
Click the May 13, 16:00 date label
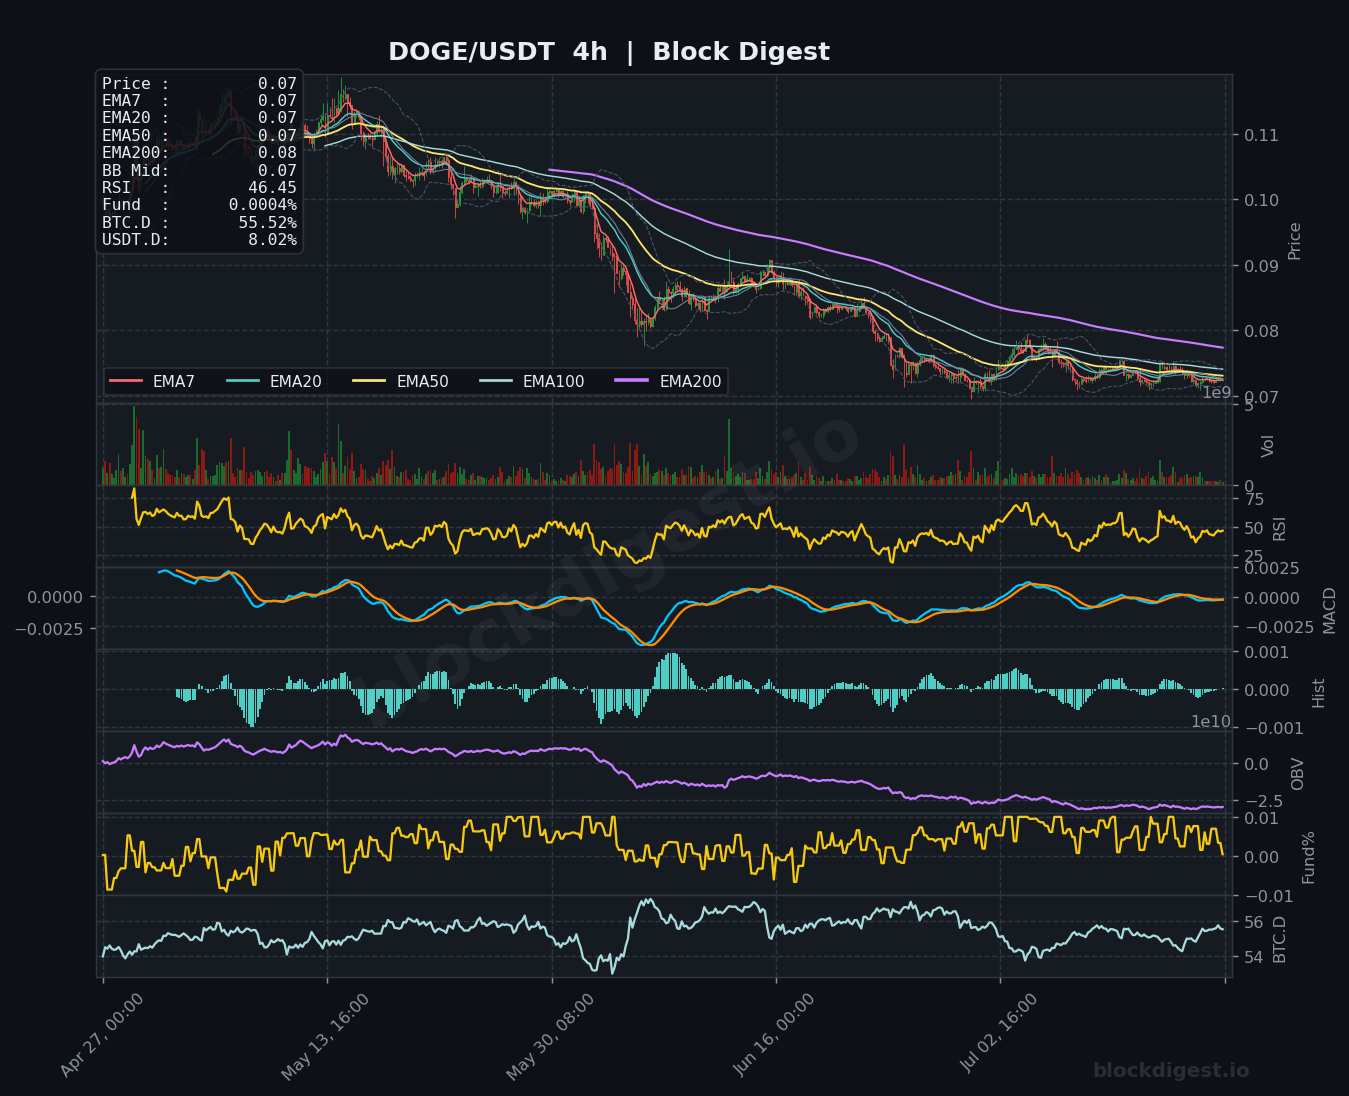pyautogui.click(x=325, y=1036)
